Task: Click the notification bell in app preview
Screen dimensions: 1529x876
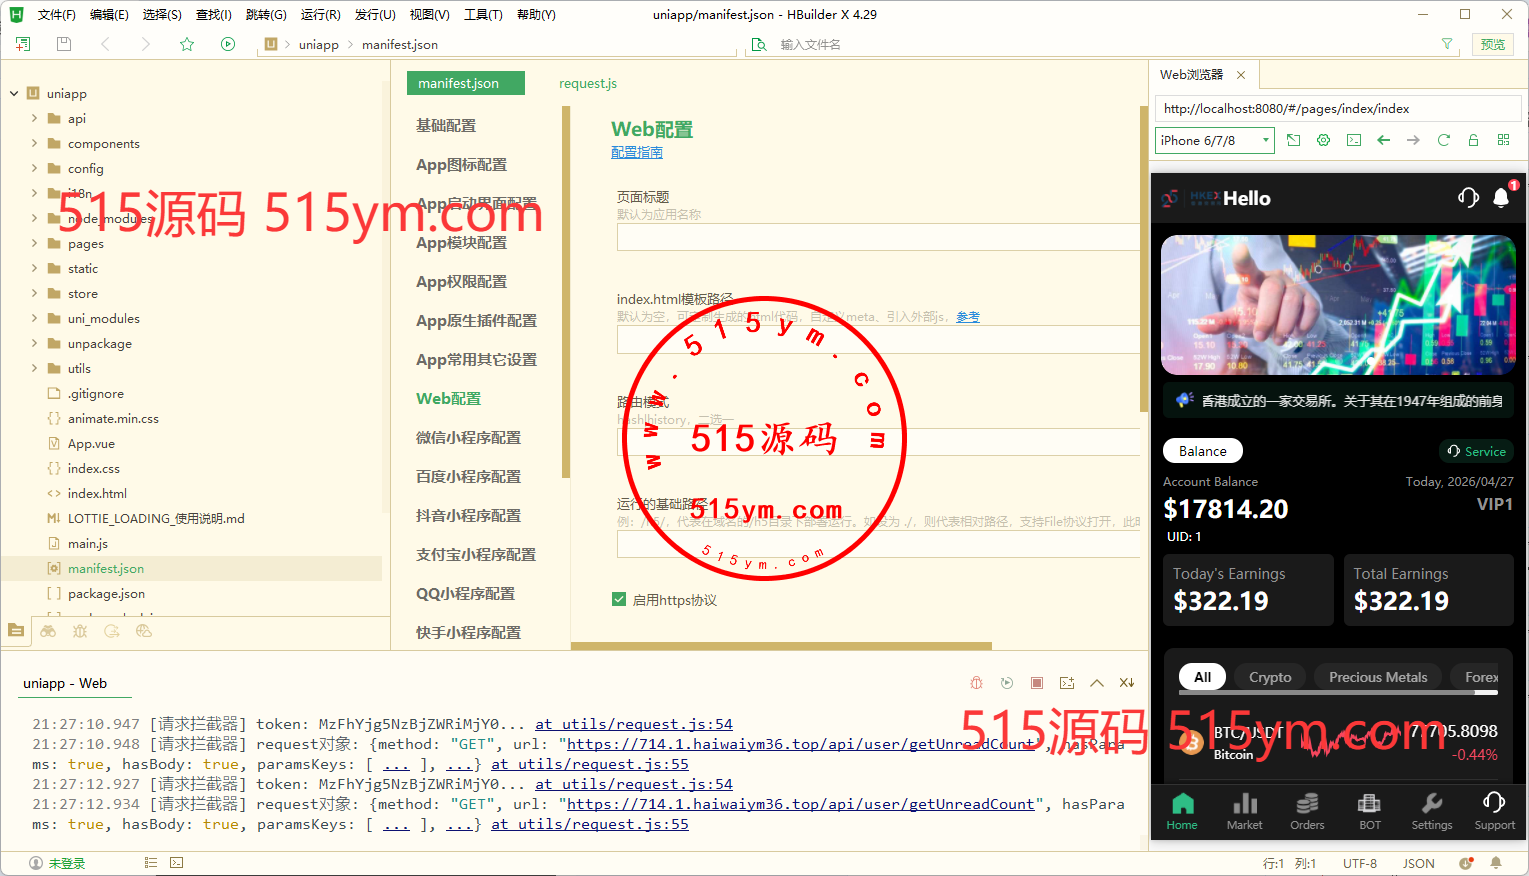Action: click(1501, 198)
